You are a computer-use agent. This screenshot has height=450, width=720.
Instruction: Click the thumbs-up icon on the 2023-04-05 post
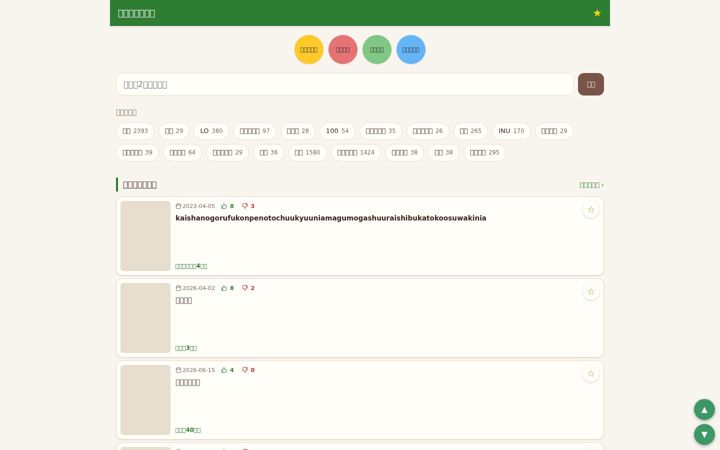pos(224,206)
